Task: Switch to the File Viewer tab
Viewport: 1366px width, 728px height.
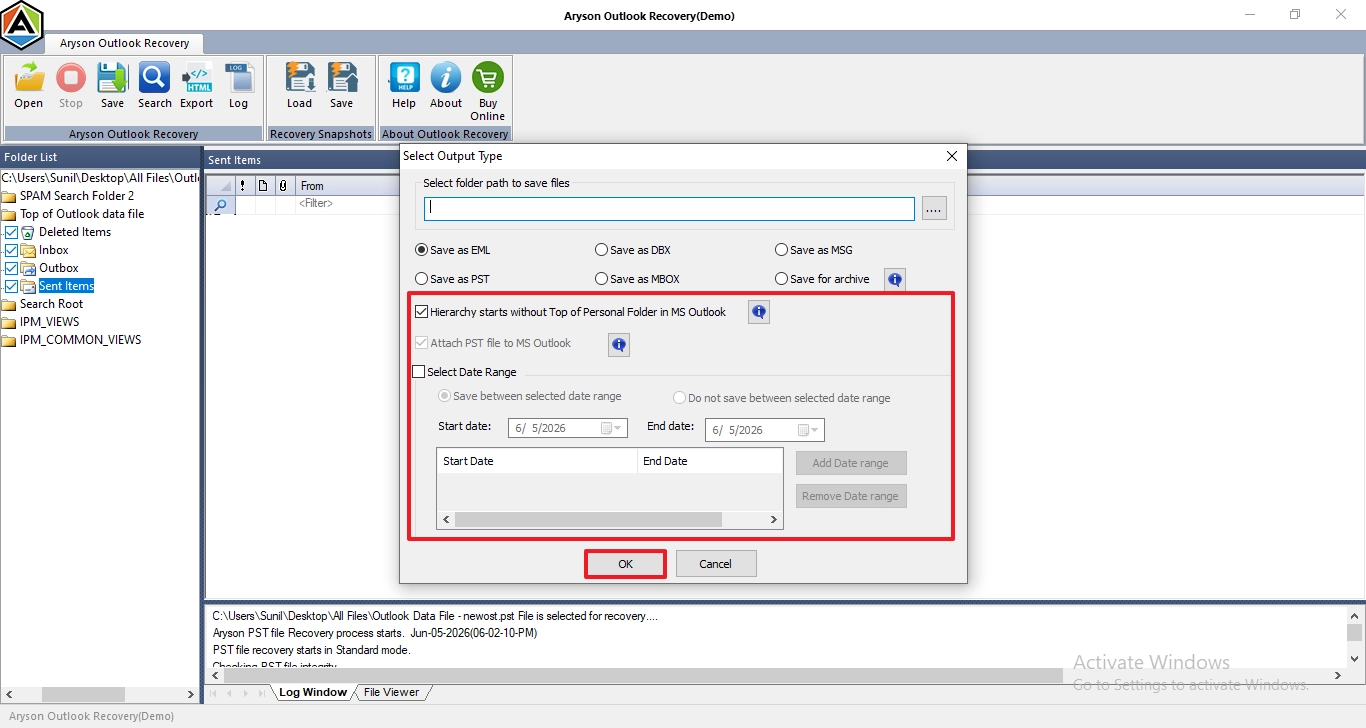Action: pos(391,692)
